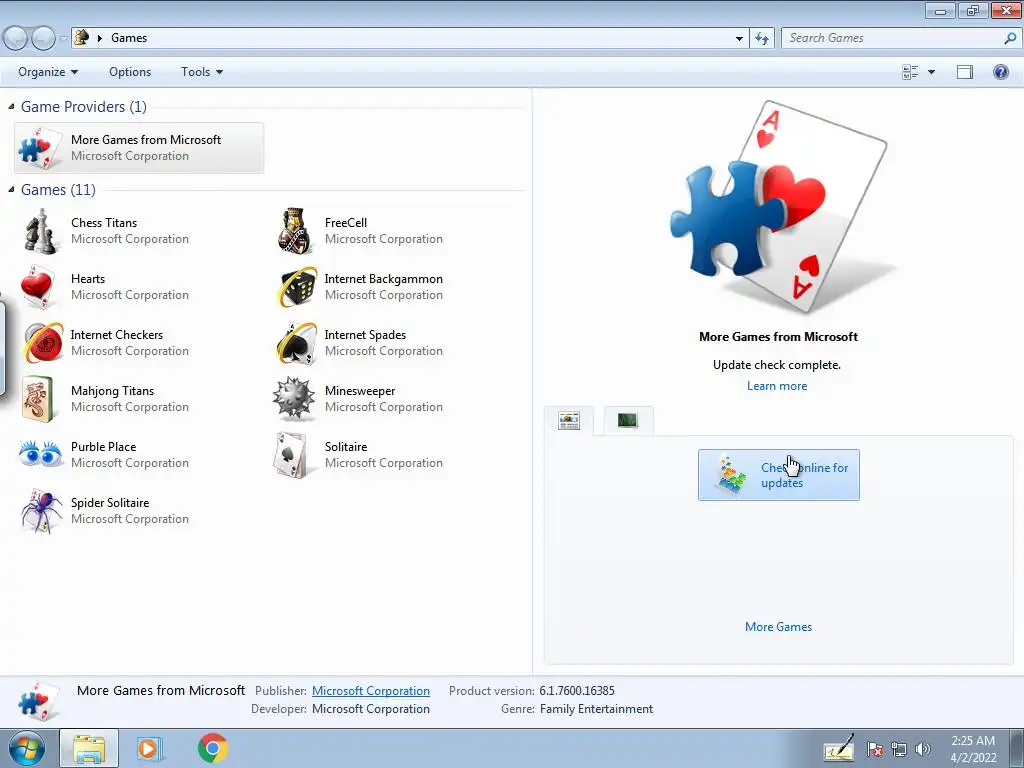Open the Learn more link
This screenshot has width=1024, height=768.
click(777, 386)
